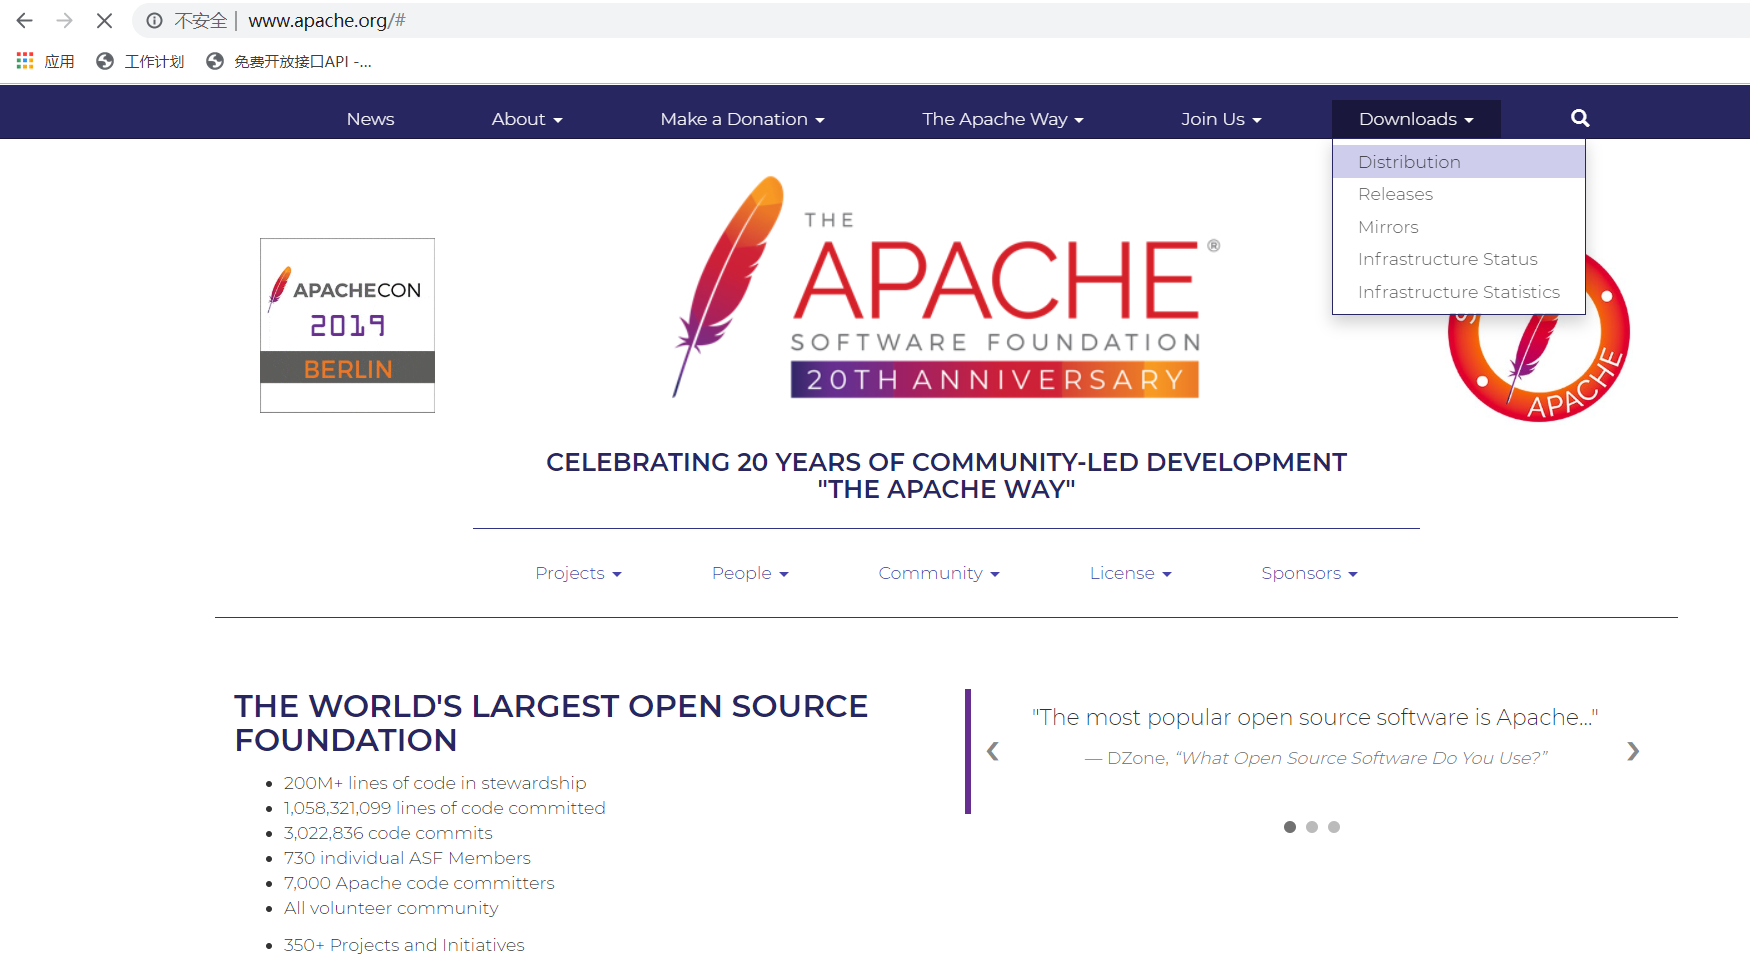The image size is (1750, 958).
Task: Click '7,000 Apache code committers' text
Action: click(x=419, y=883)
